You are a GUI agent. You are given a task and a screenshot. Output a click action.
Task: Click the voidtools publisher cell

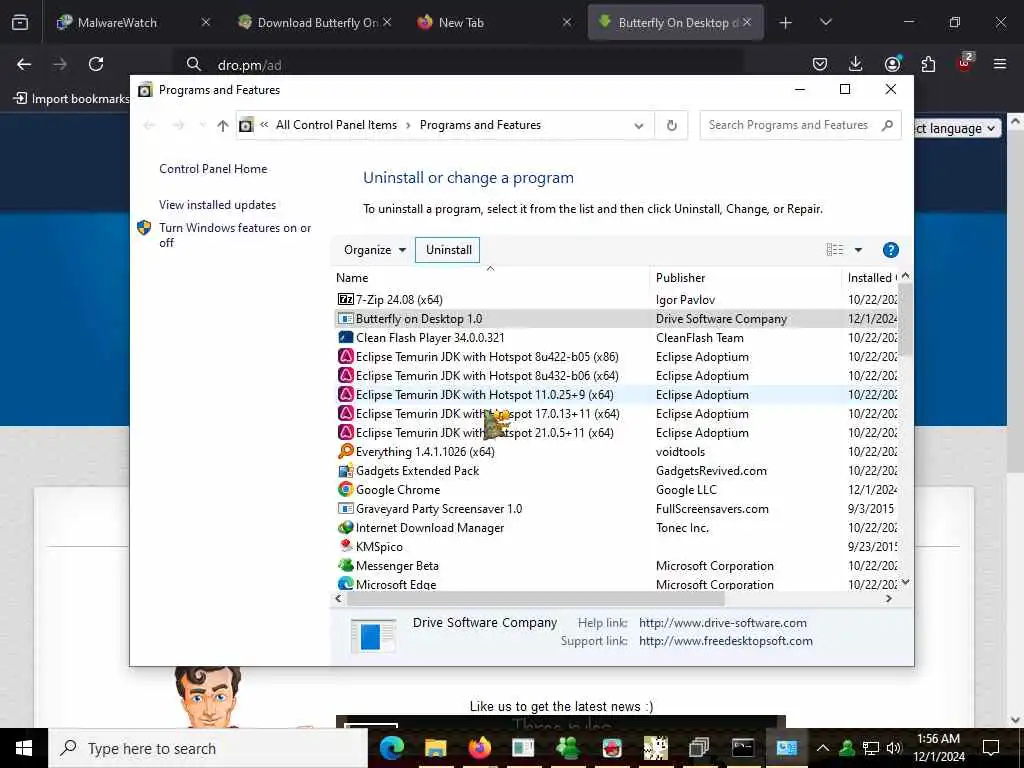pos(680,451)
